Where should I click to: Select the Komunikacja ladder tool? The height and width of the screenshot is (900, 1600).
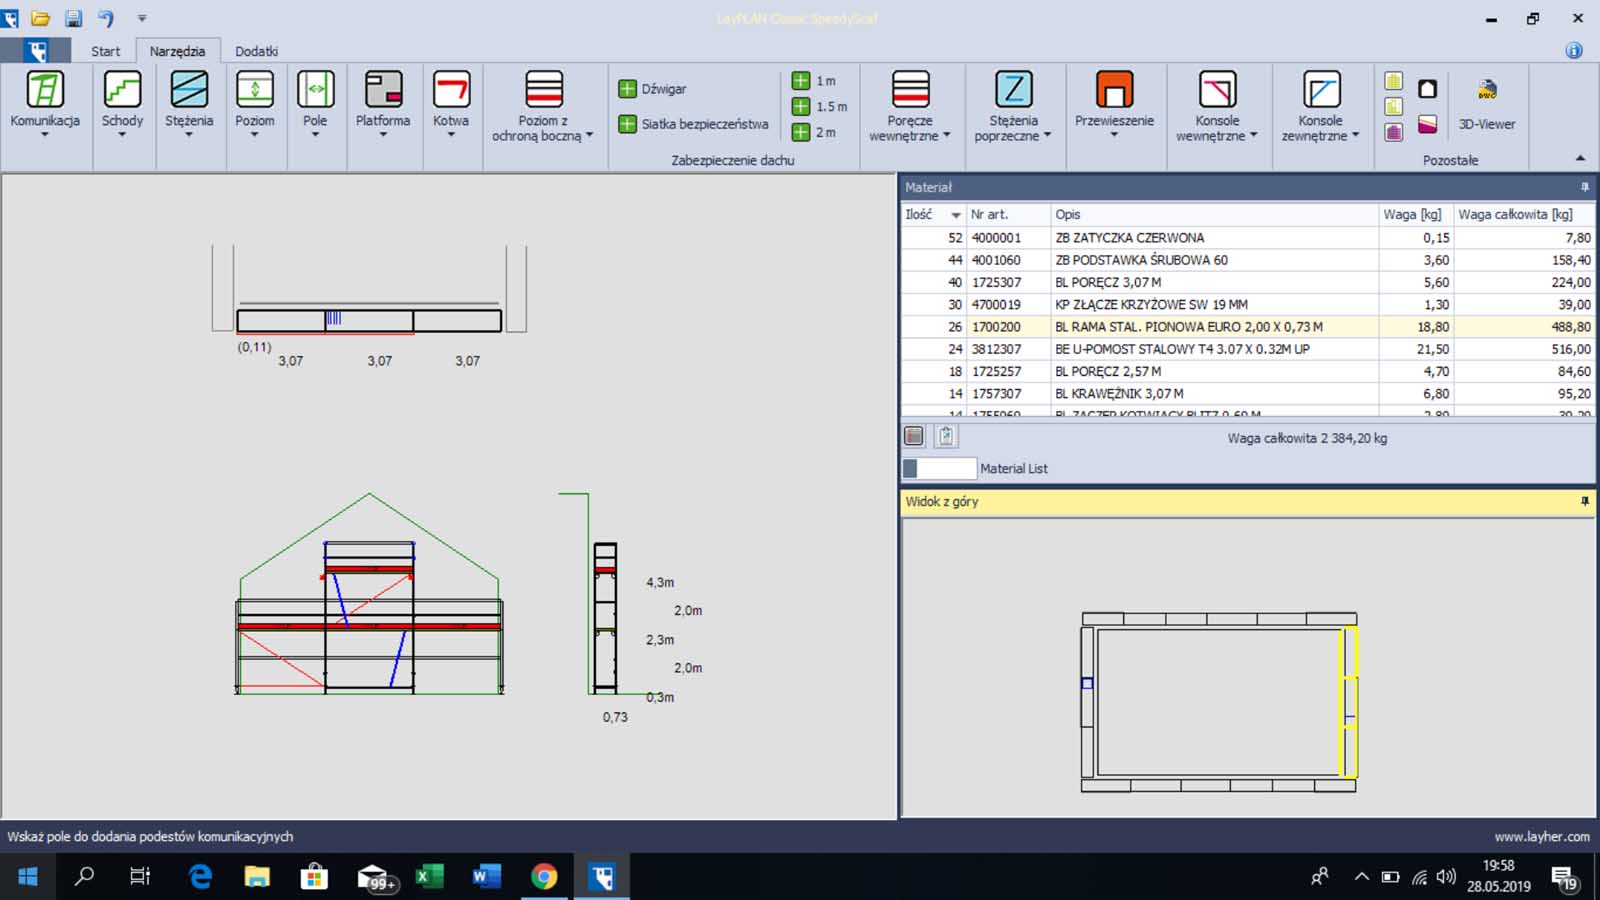point(45,90)
